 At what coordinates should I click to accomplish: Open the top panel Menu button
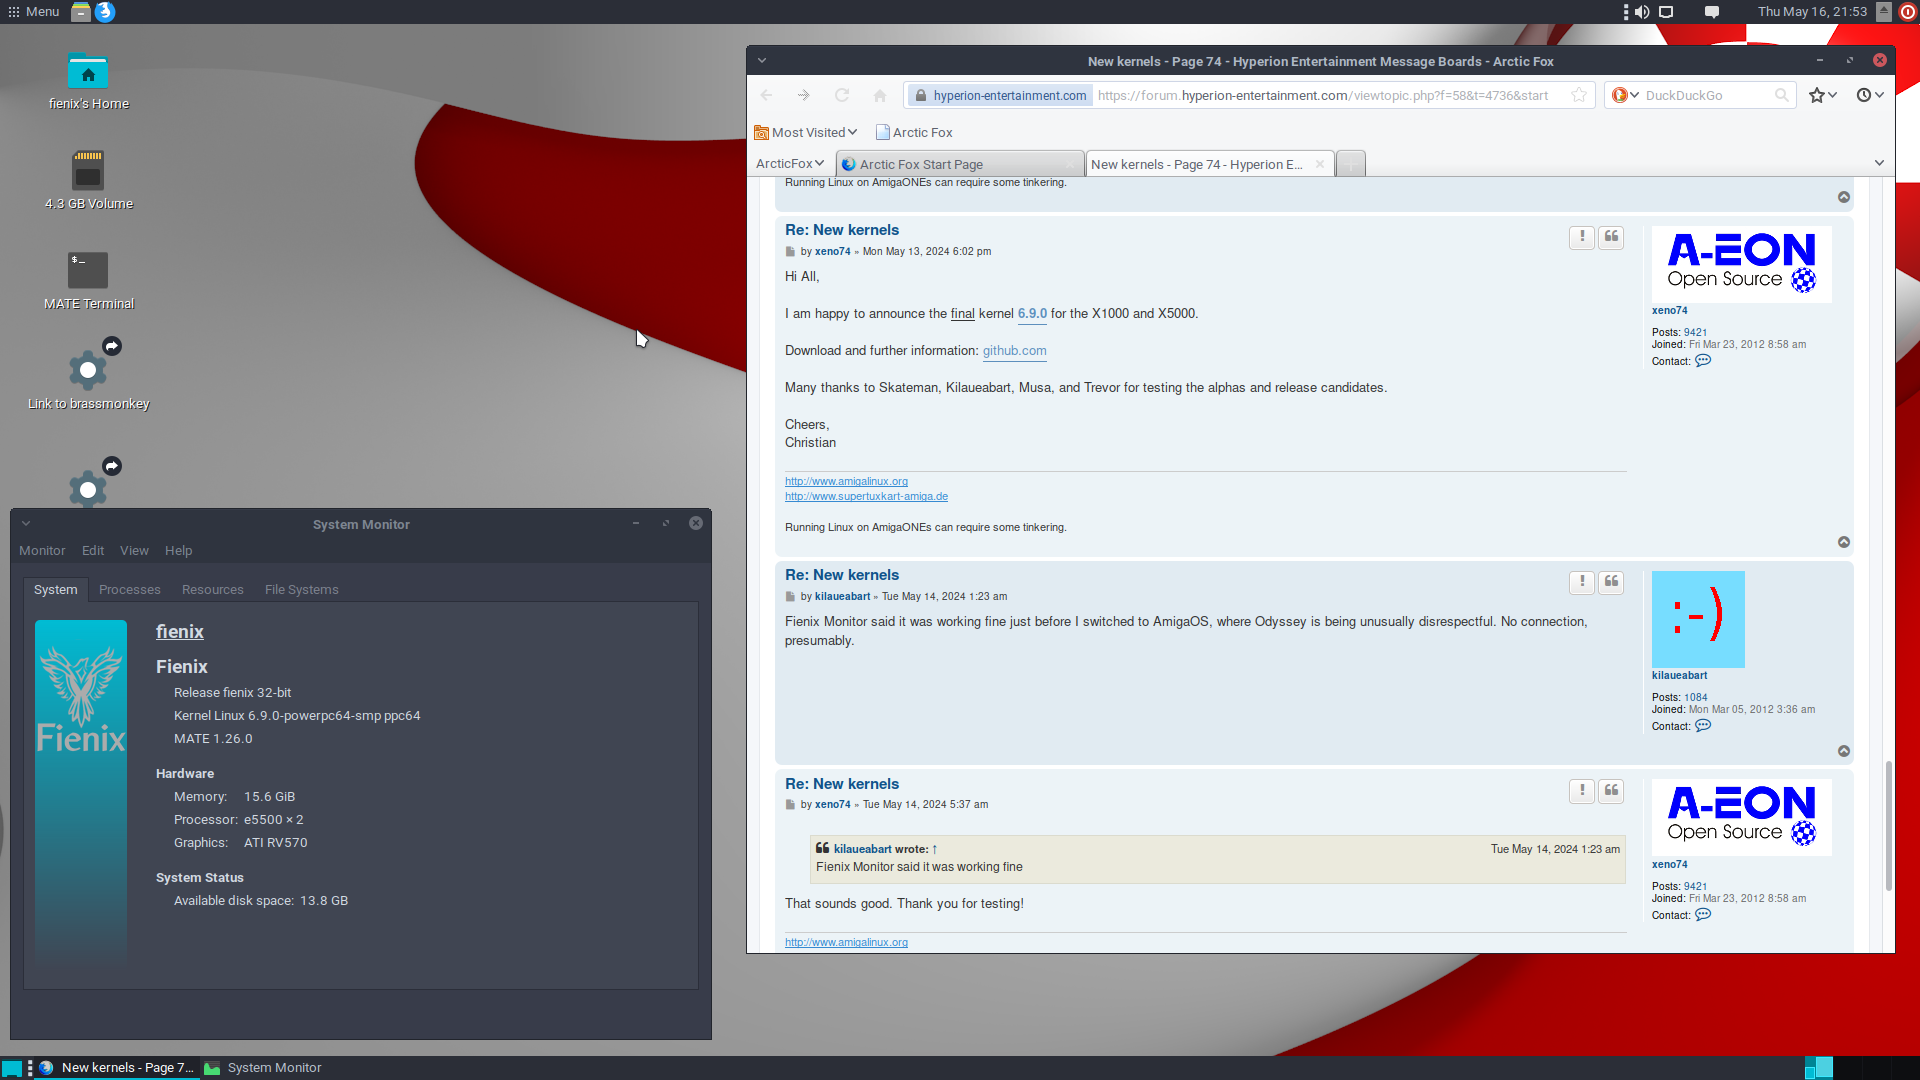[x=34, y=12]
